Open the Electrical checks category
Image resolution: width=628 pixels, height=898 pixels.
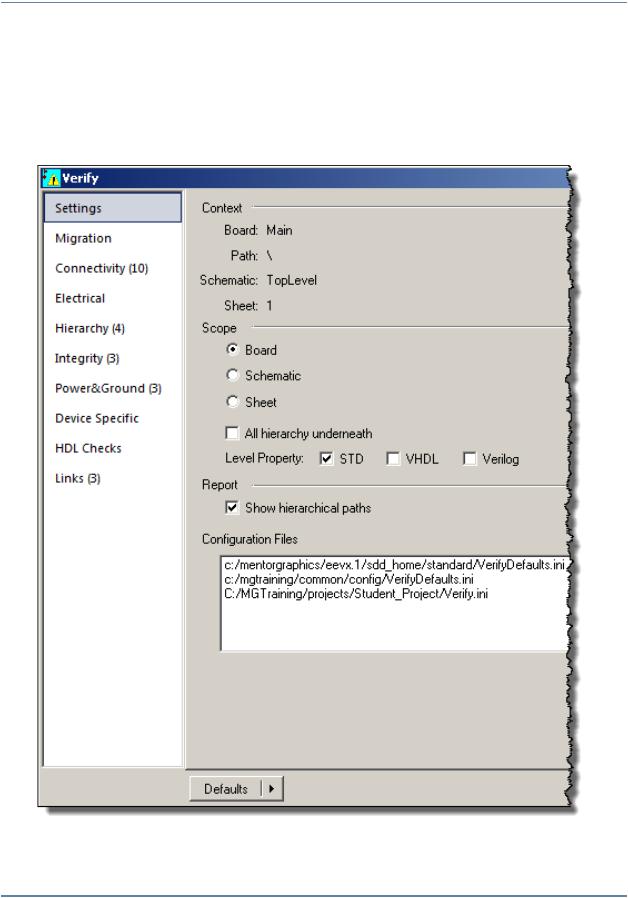(x=80, y=298)
